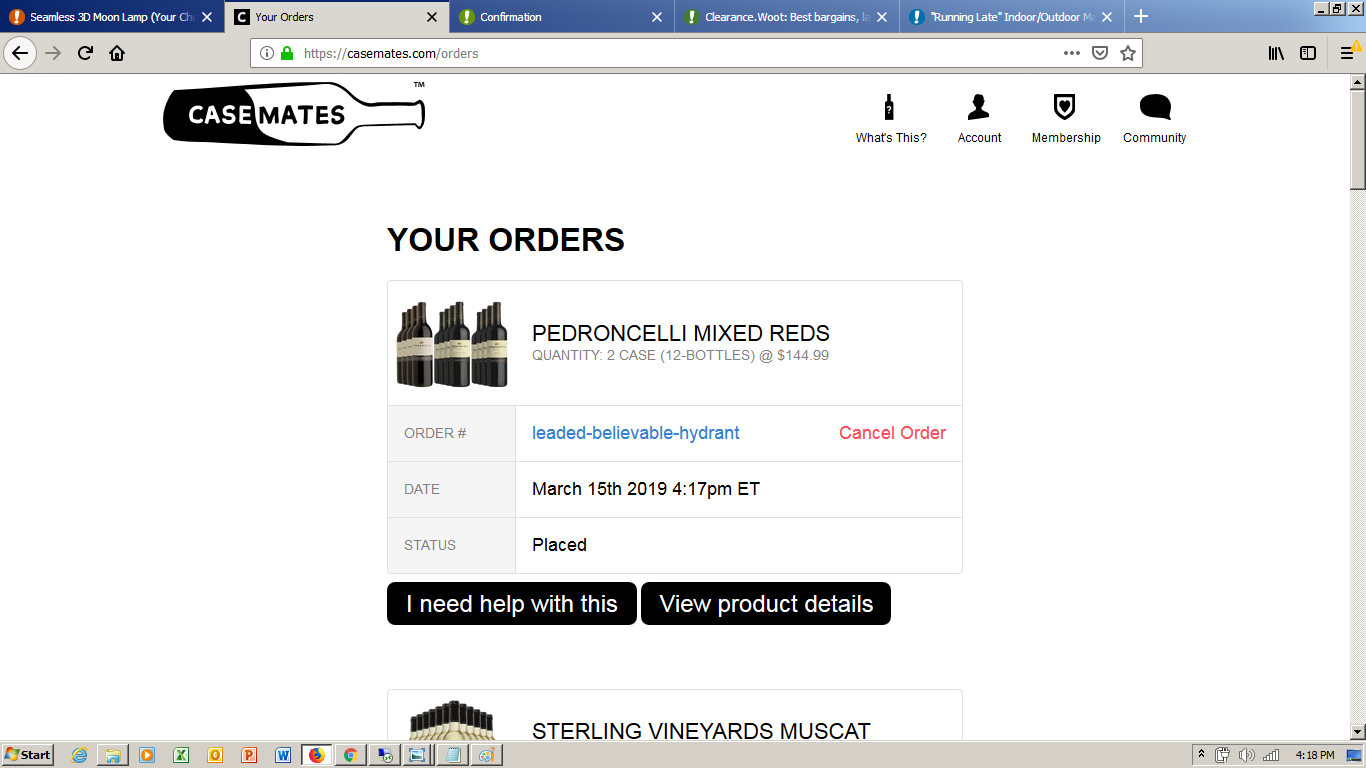Show the Library bookmarks menu icon
Screen dimensions: 1366x768
point(1276,53)
